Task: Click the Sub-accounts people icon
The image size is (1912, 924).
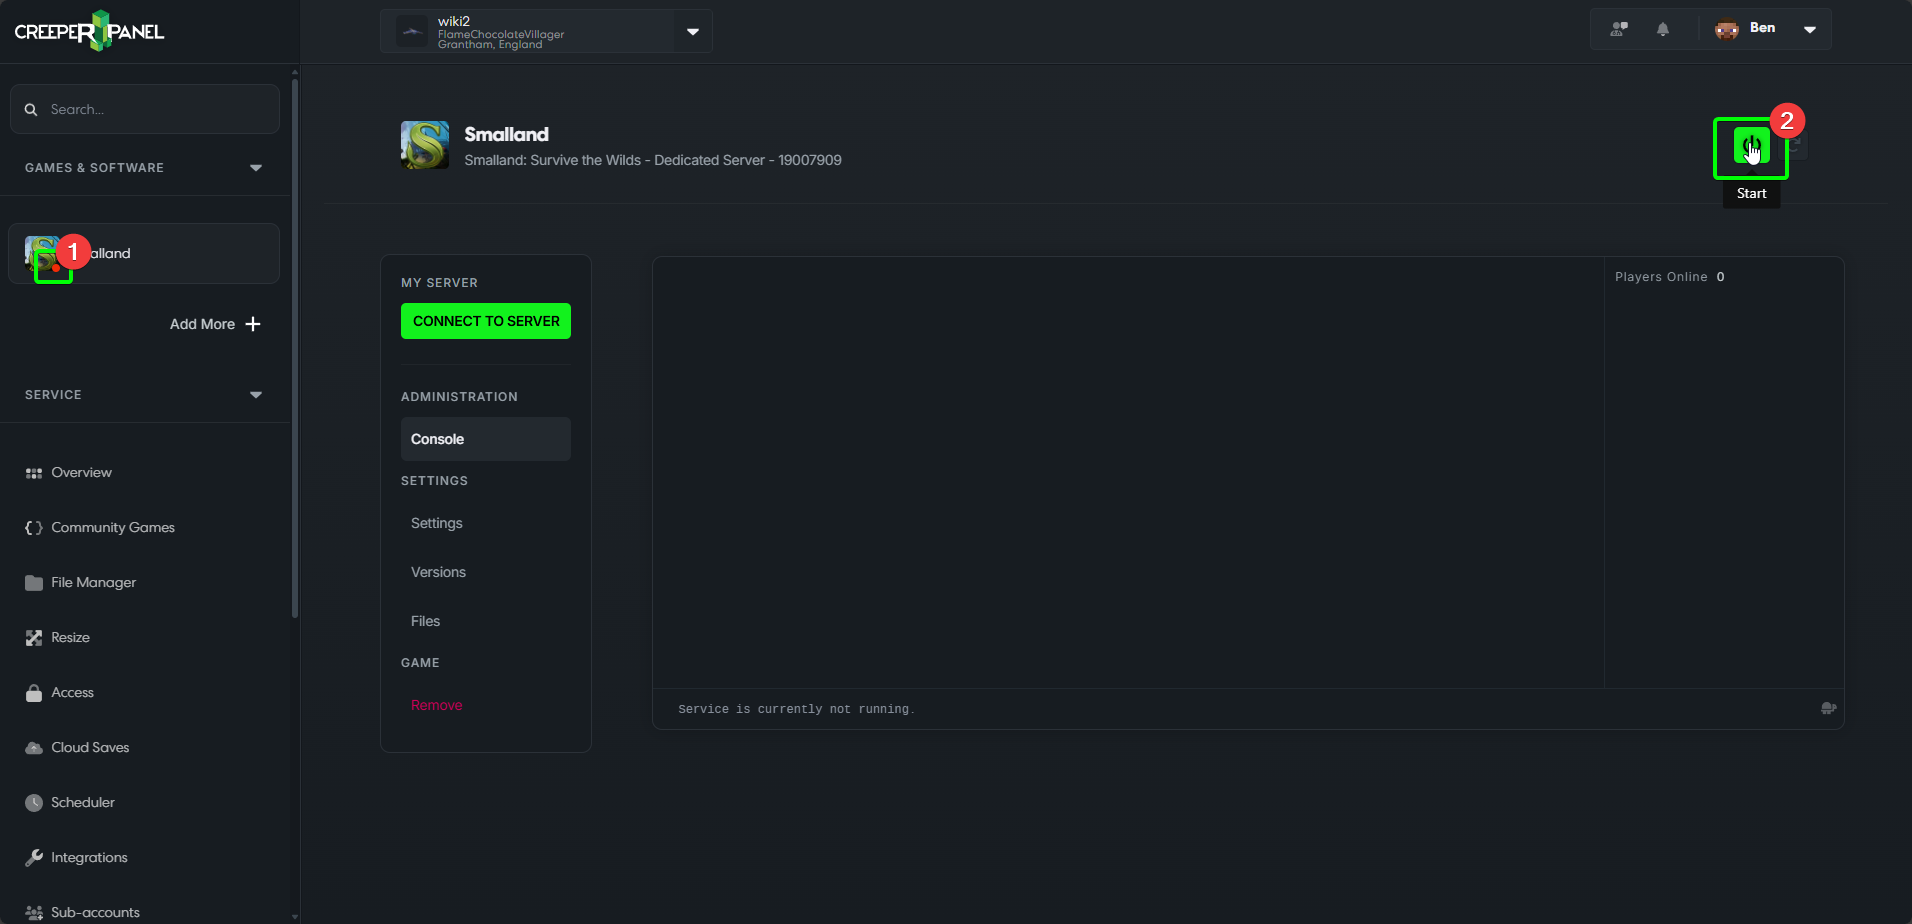Action: [34, 913]
